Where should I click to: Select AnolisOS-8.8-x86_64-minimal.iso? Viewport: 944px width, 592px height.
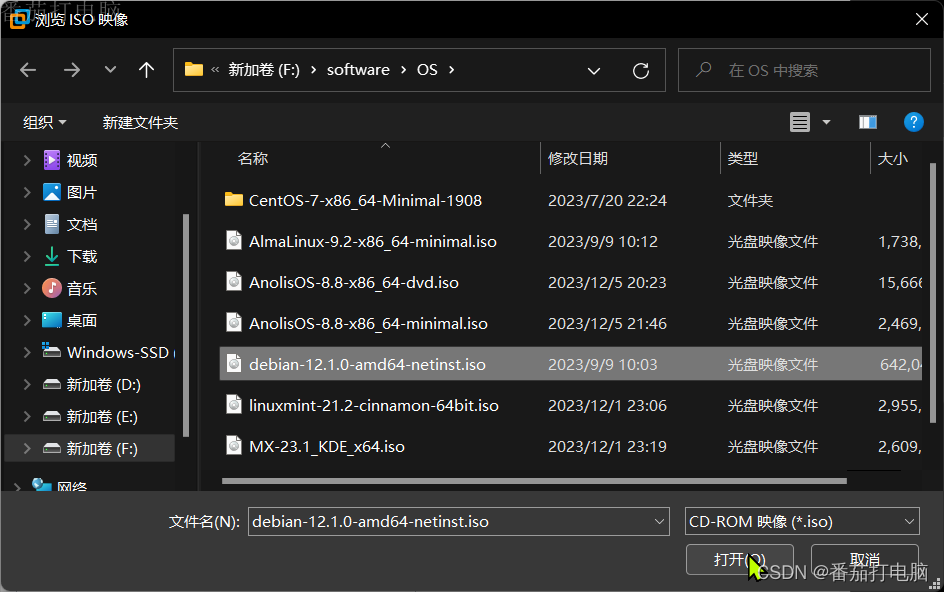click(x=368, y=323)
